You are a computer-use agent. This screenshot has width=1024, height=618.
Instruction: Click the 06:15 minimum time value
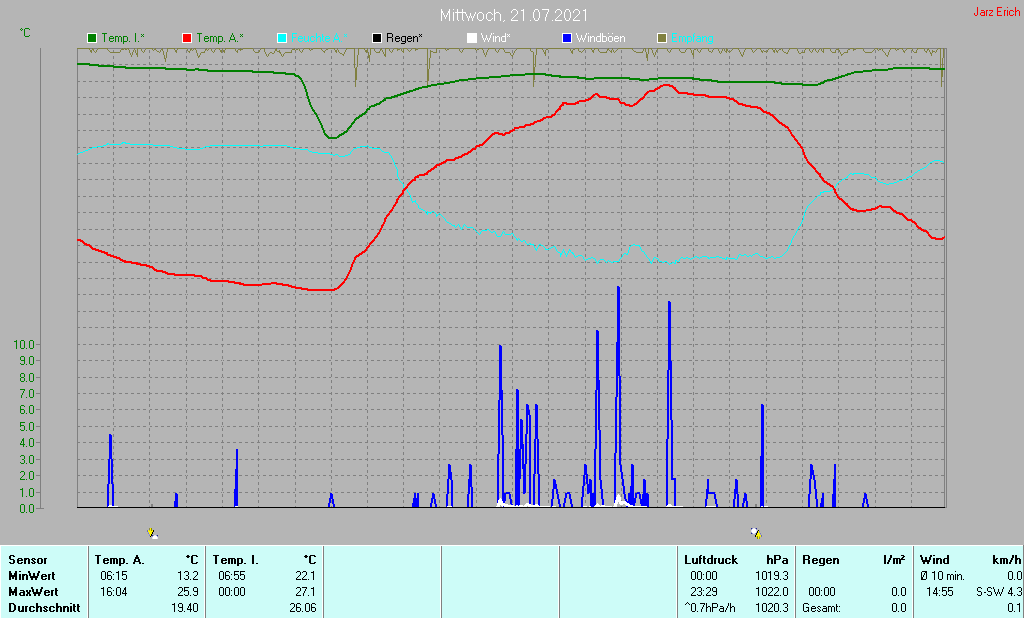click(x=114, y=576)
